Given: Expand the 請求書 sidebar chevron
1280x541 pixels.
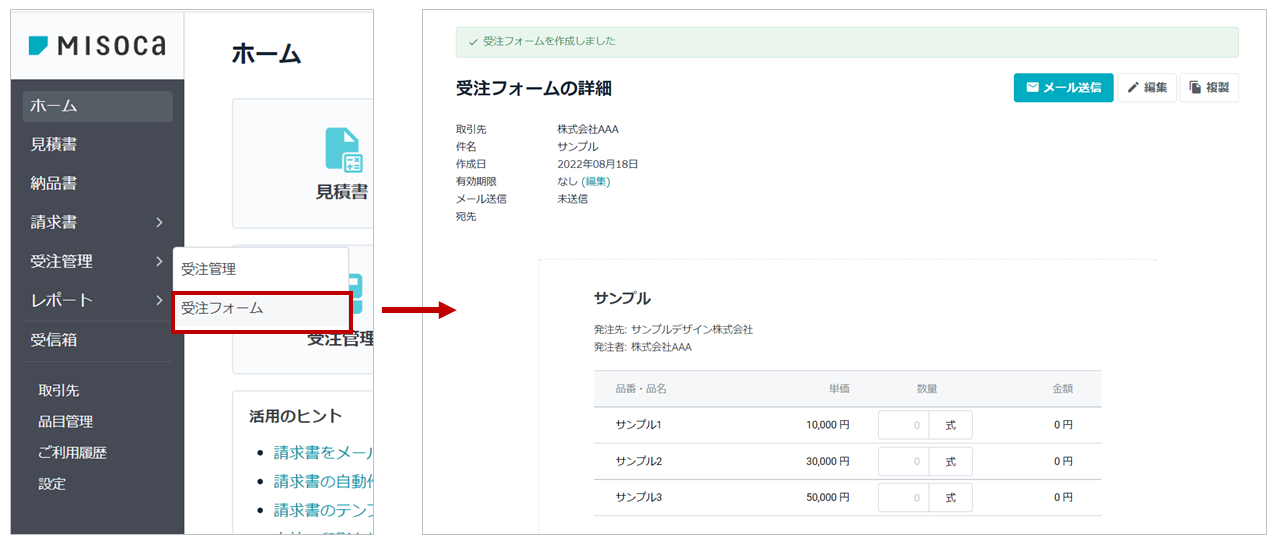Looking at the screenshot, I should pyautogui.click(x=159, y=222).
